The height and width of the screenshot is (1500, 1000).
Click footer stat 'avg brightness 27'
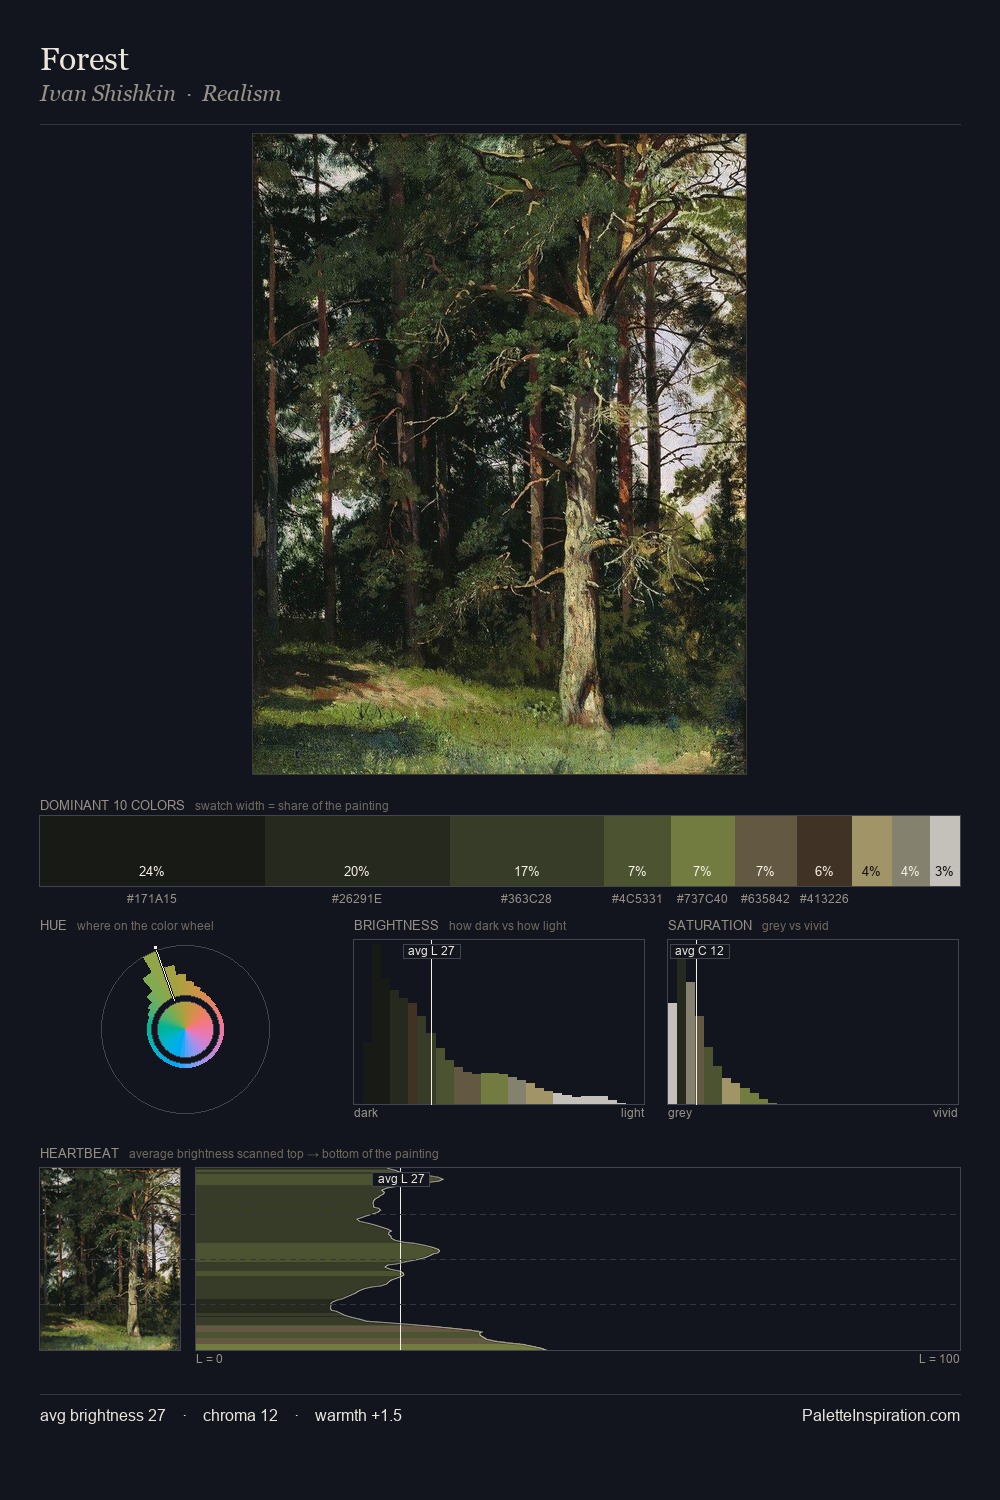(x=102, y=1415)
